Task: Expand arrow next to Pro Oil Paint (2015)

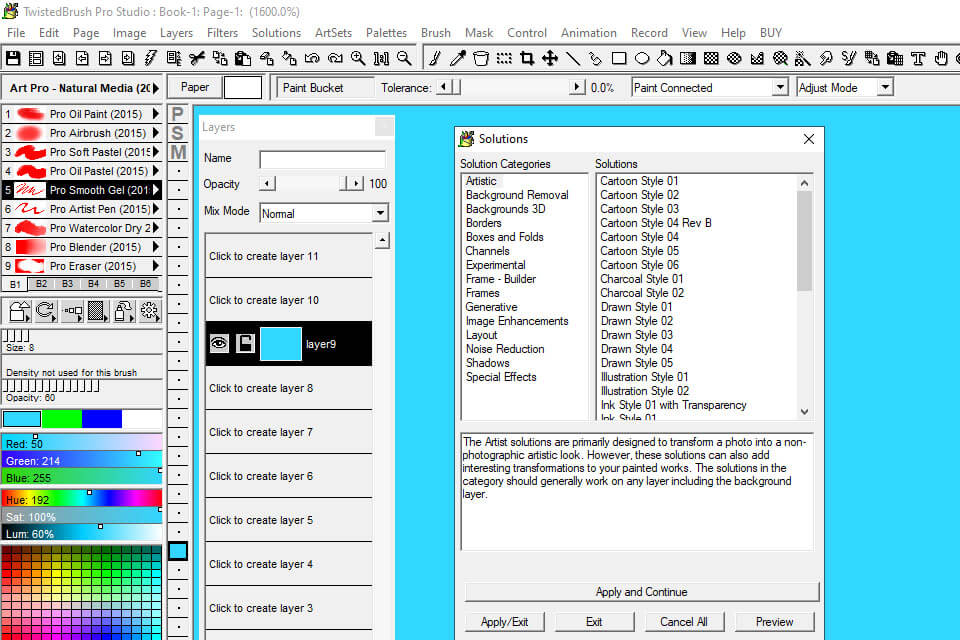Action: (156, 114)
